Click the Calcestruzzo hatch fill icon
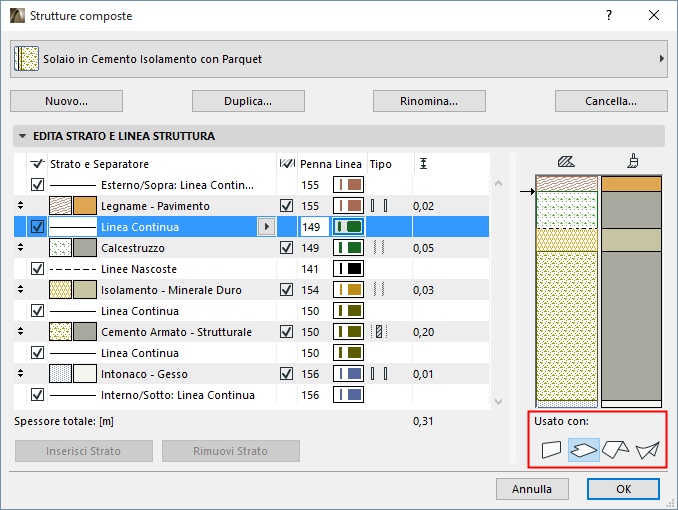Viewport: 678px width, 510px height. [x=60, y=248]
